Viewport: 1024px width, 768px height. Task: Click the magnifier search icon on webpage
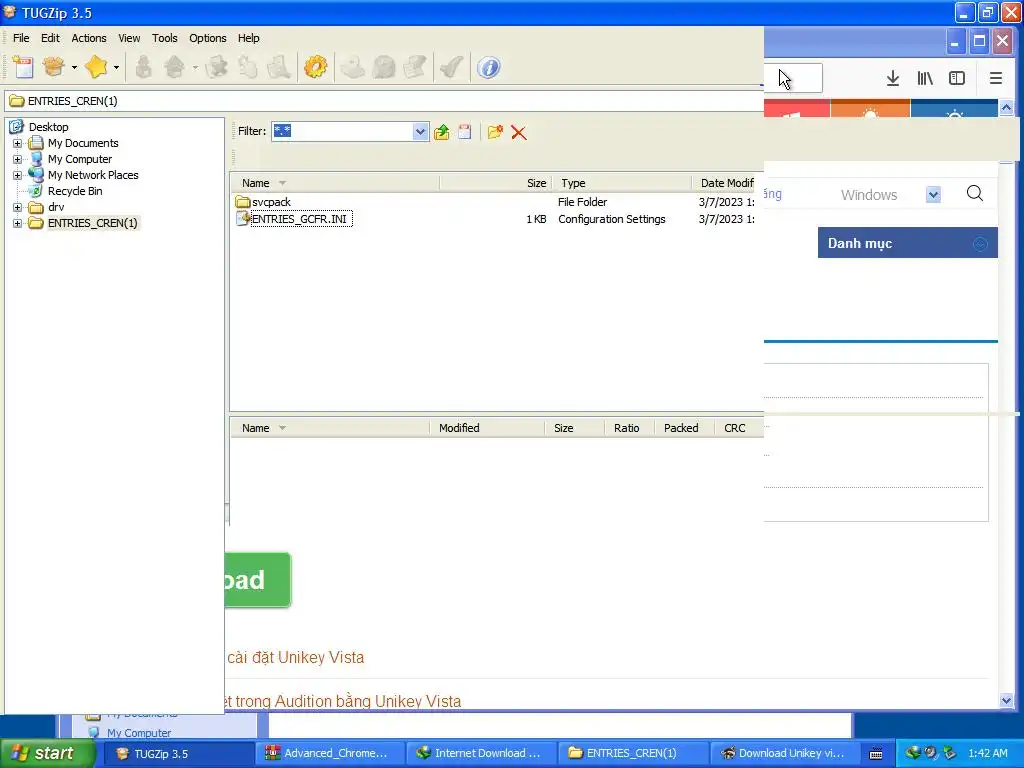pos(974,193)
